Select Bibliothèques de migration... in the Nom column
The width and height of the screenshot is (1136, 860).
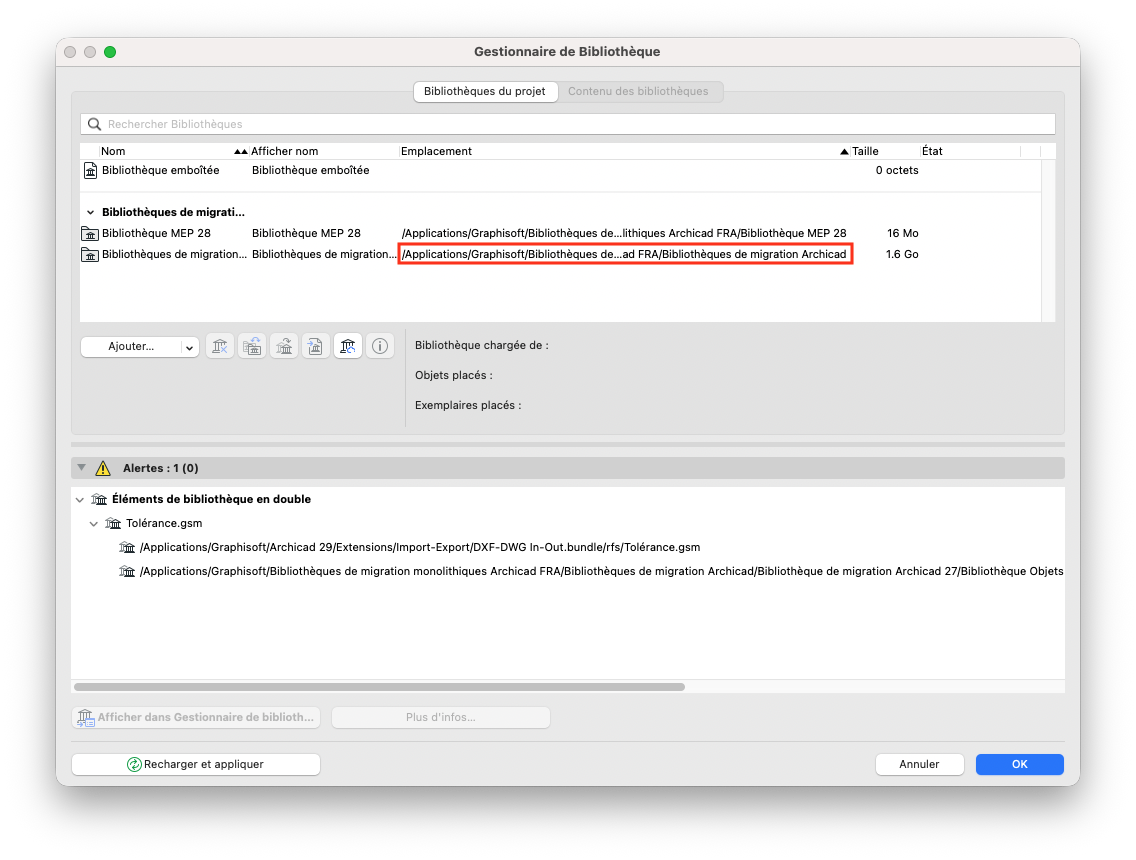point(174,254)
